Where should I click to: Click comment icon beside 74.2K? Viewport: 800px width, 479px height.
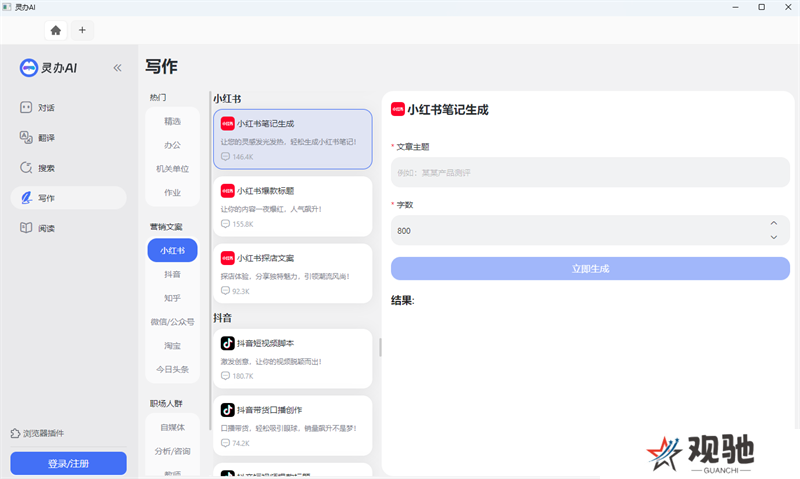coord(226,443)
